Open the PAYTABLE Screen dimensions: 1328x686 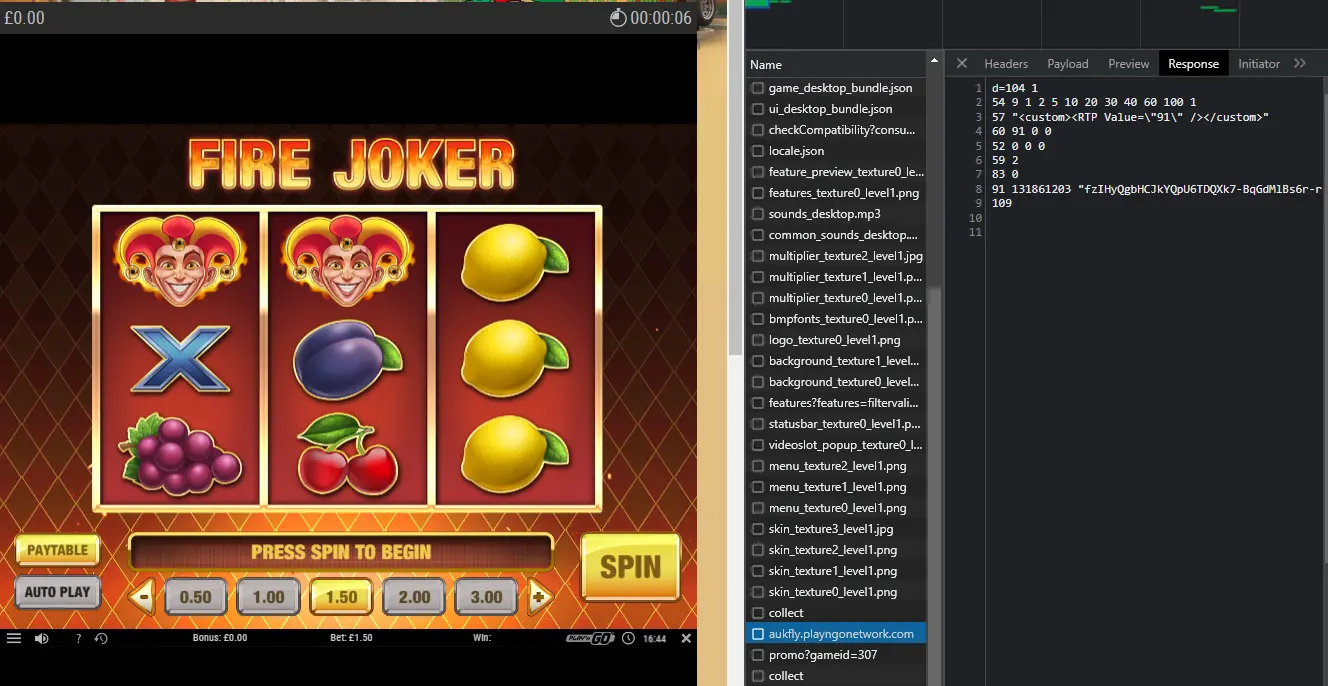pos(58,550)
